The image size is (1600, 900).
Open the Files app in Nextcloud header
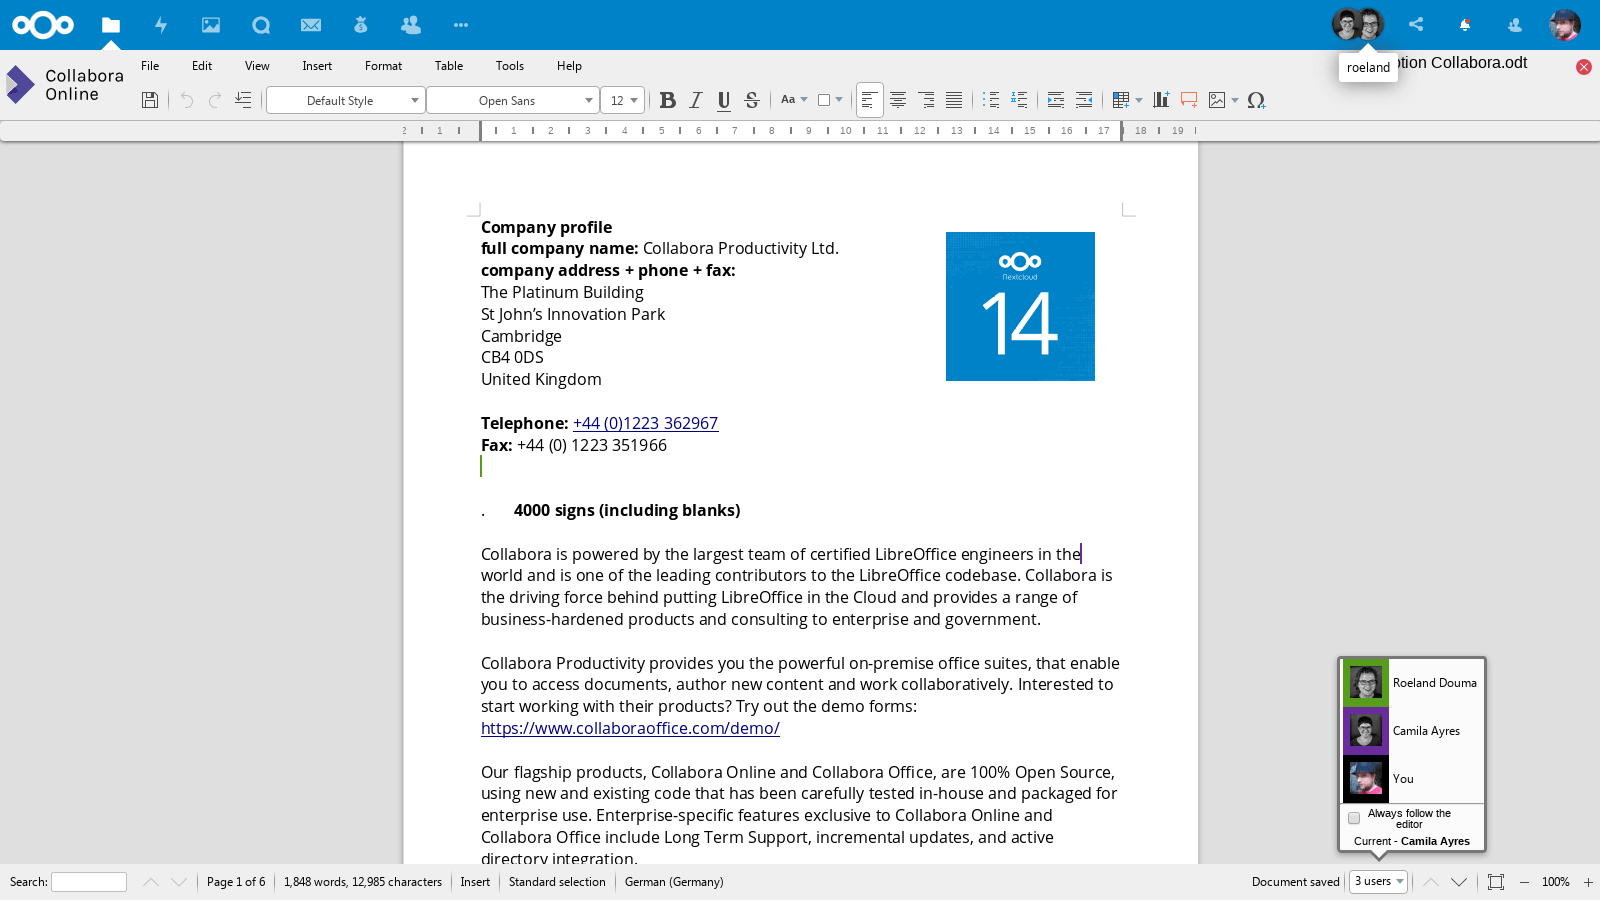tap(111, 25)
